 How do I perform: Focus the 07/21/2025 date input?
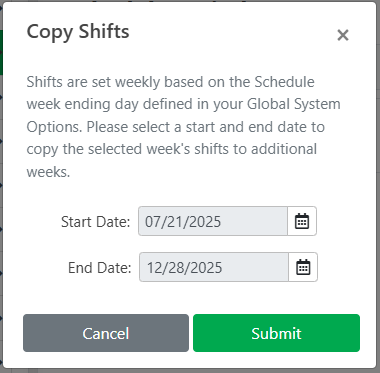(x=213, y=221)
